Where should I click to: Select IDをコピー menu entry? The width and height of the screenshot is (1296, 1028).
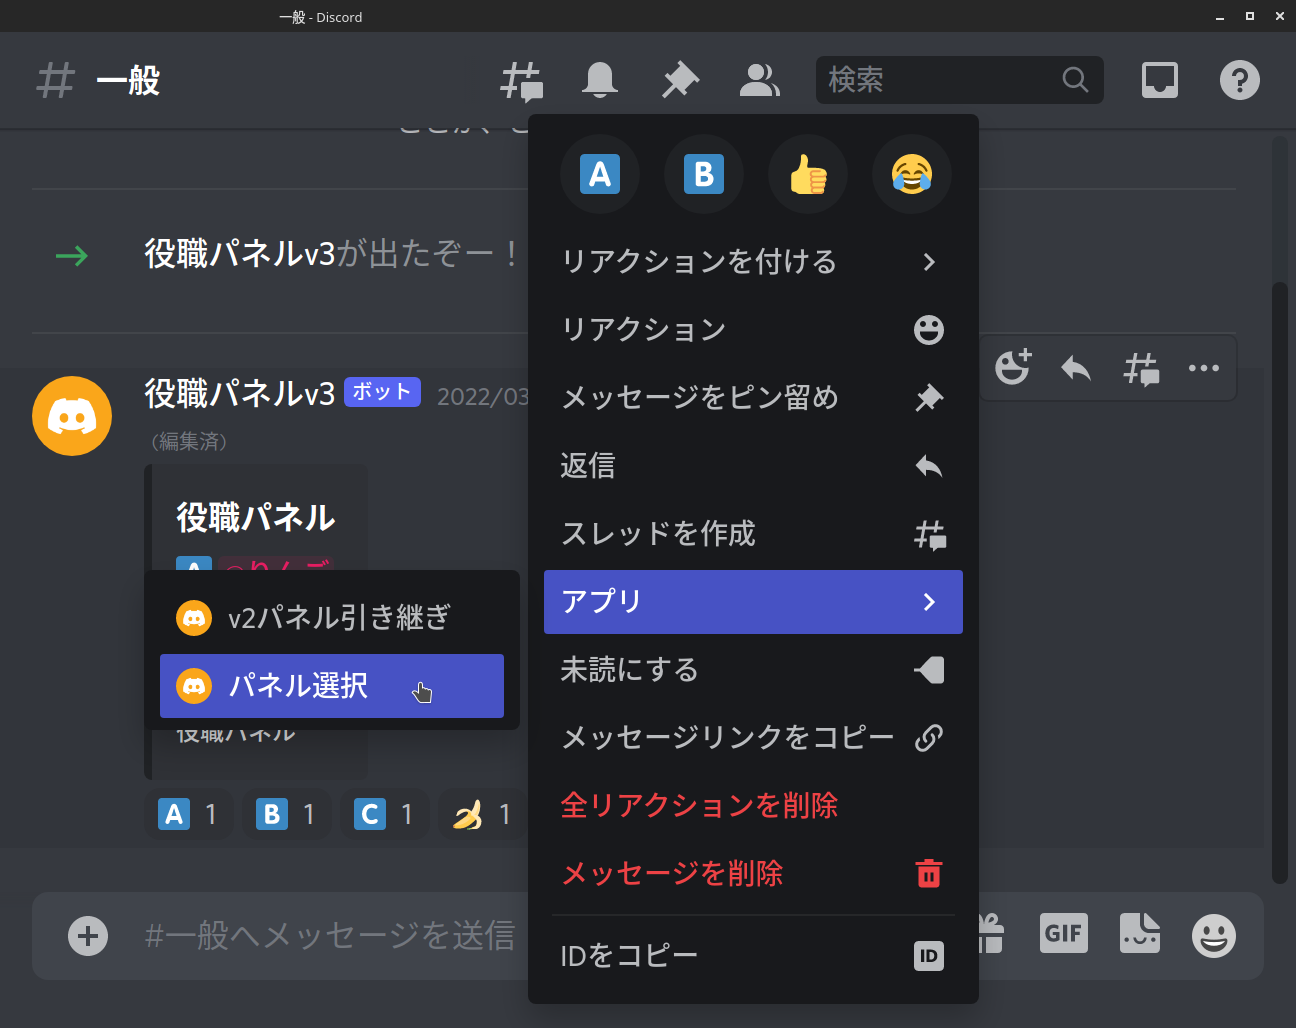753,956
